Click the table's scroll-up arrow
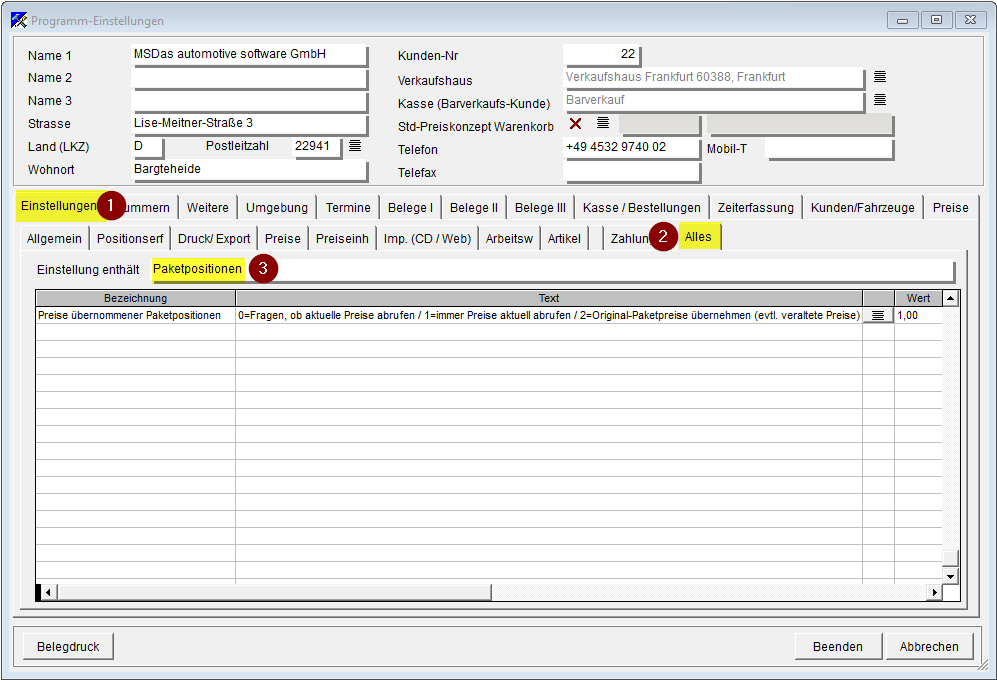 point(951,298)
